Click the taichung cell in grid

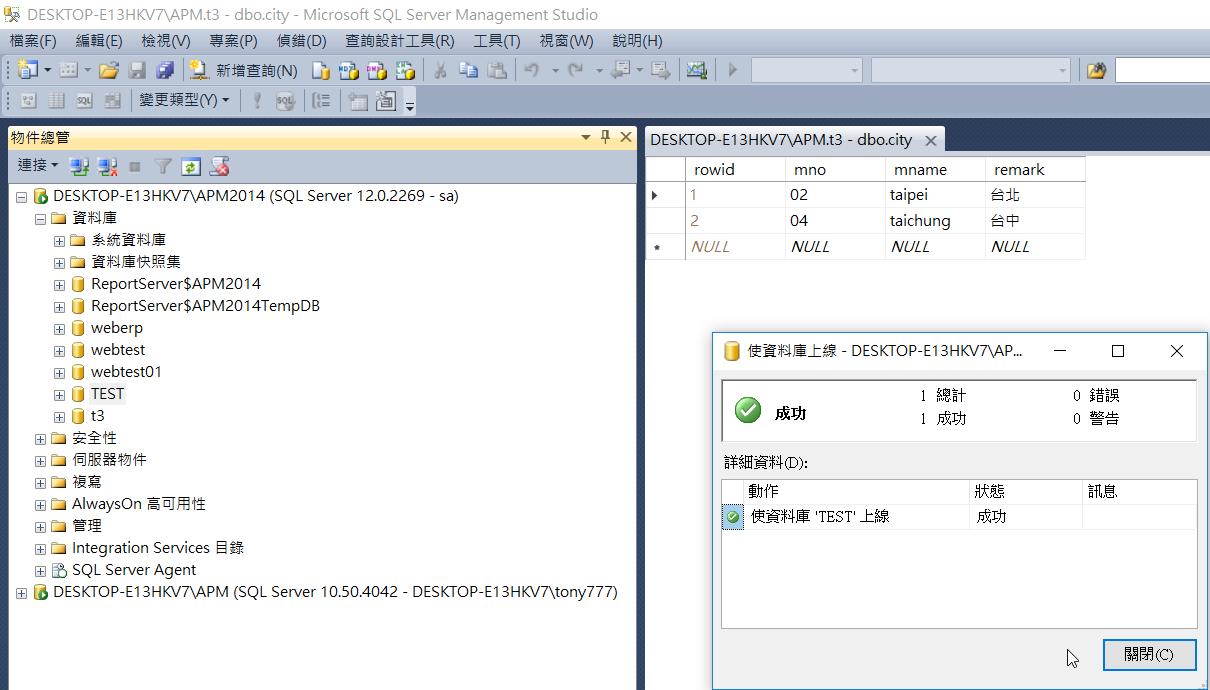point(935,221)
